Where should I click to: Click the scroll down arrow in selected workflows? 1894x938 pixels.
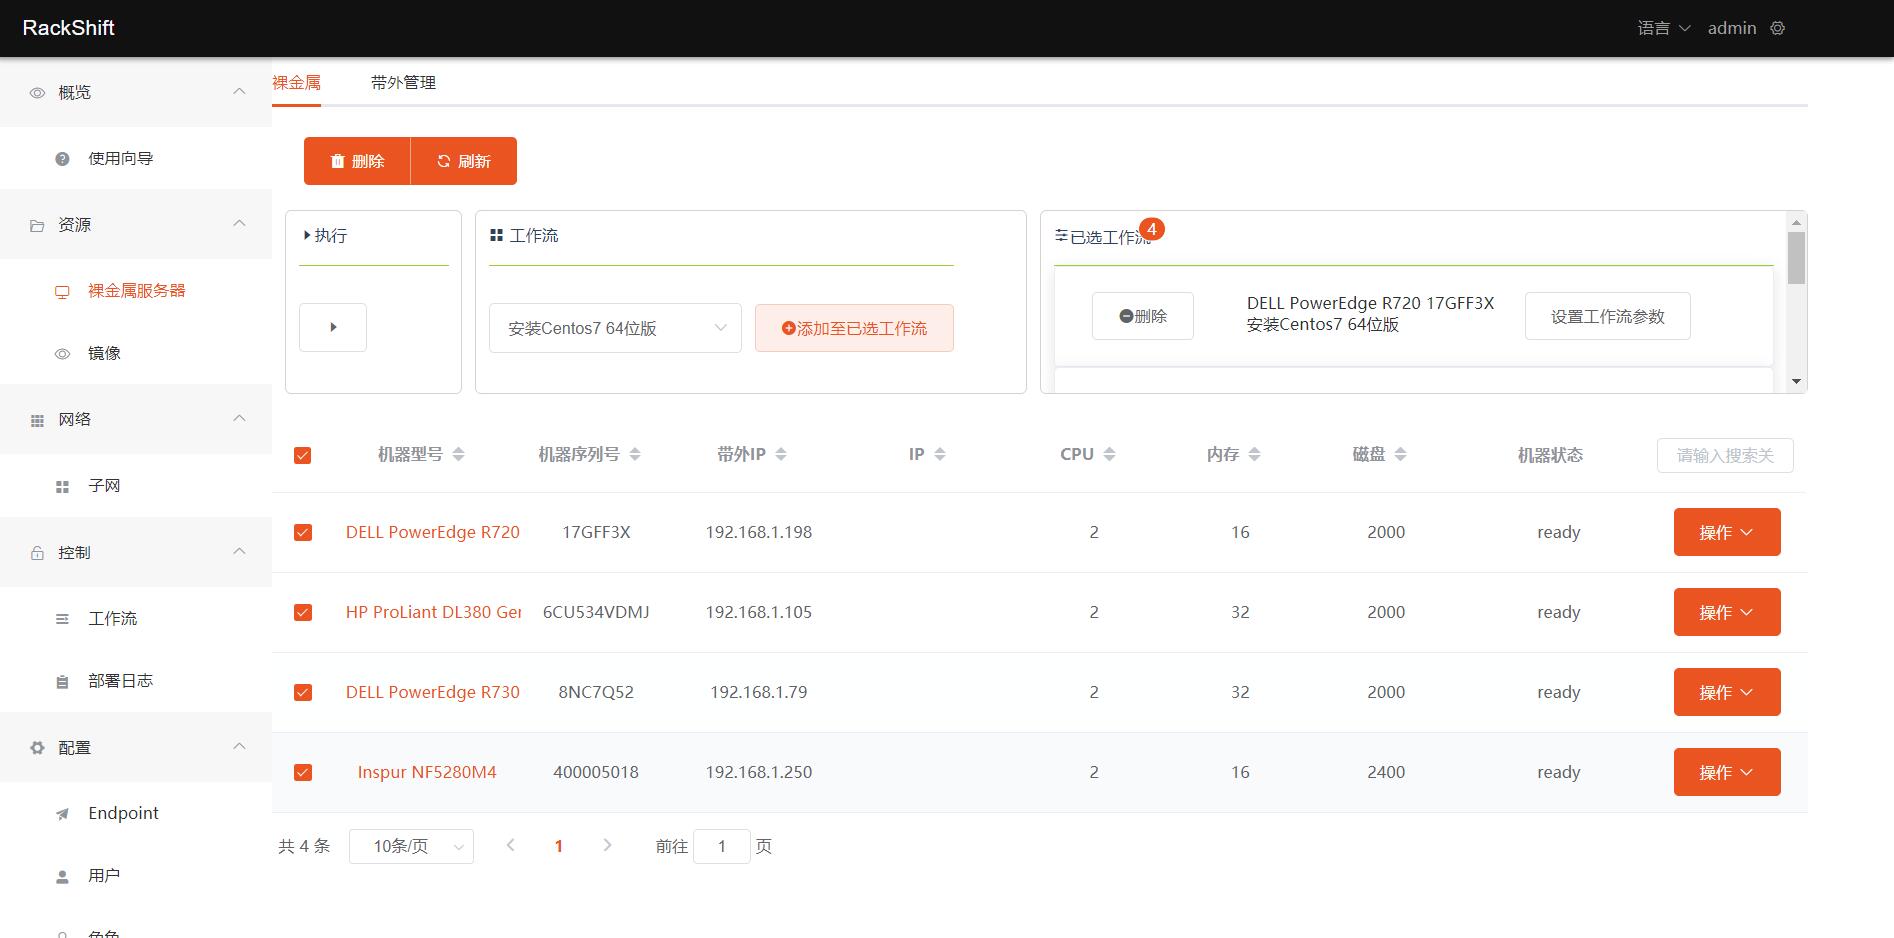coord(1796,381)
